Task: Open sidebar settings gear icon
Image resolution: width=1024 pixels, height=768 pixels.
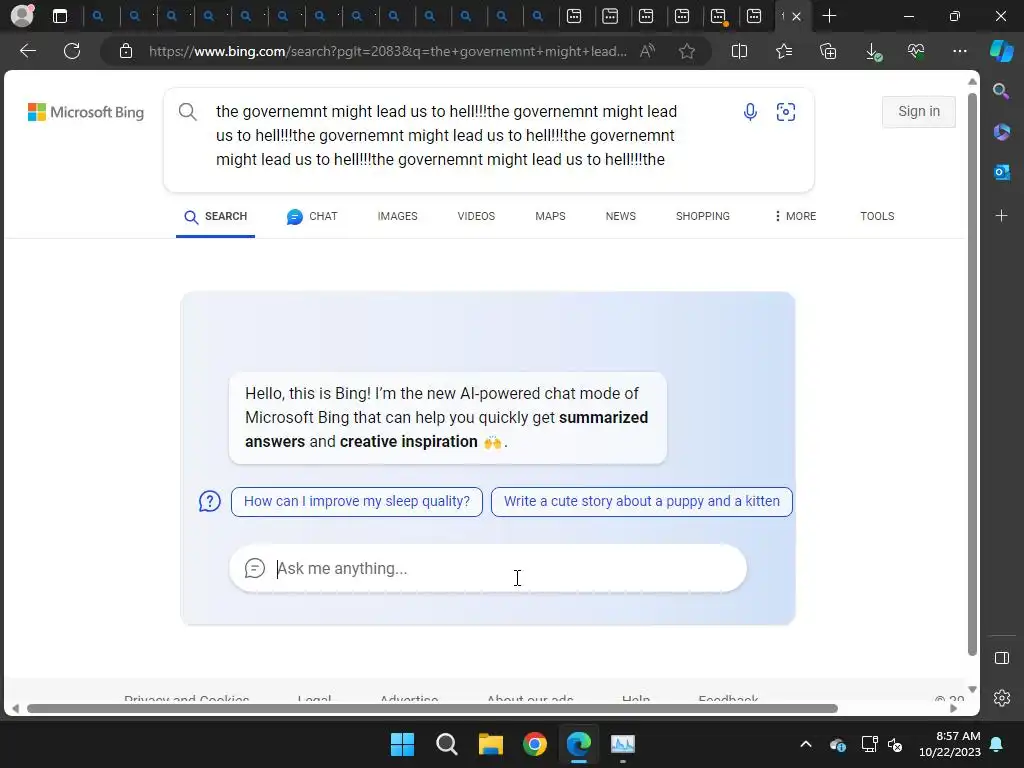Action: (x=1002, y=698)
